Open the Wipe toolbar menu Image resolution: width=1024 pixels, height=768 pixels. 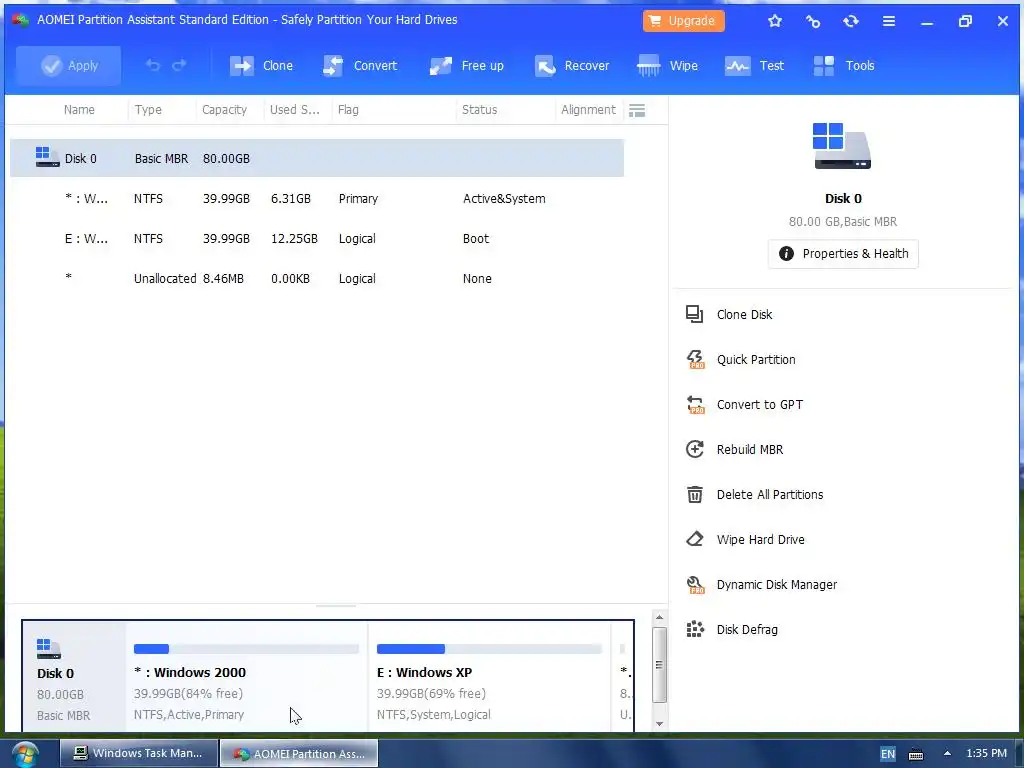point(667,65)
